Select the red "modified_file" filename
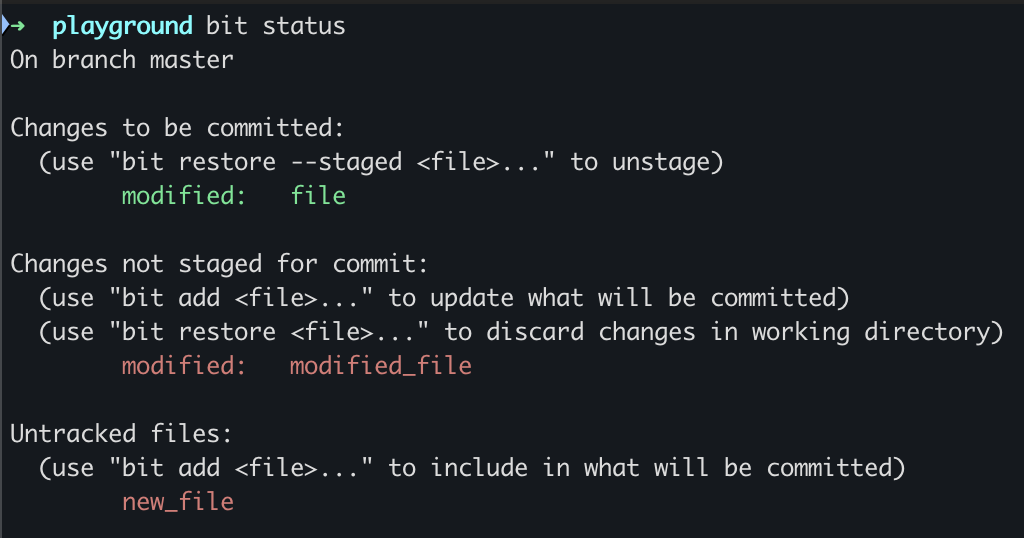This screenshot has height=538, width=1024. click(x=380, y=366)
